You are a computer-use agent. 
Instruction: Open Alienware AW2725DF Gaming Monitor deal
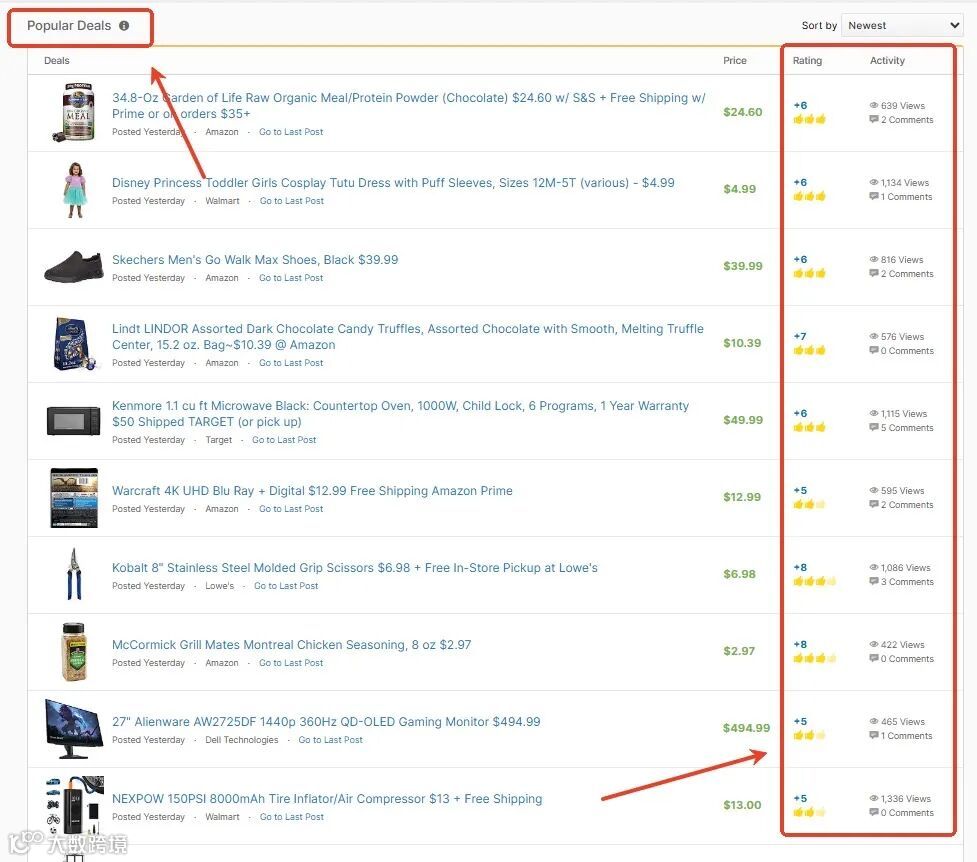pos(326,722)
